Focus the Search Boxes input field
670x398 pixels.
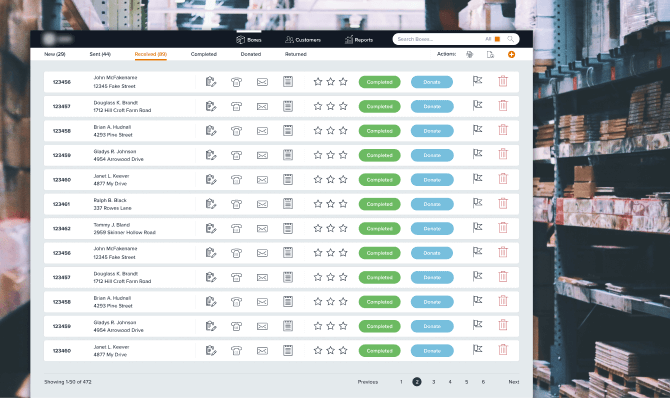[438, 39]
